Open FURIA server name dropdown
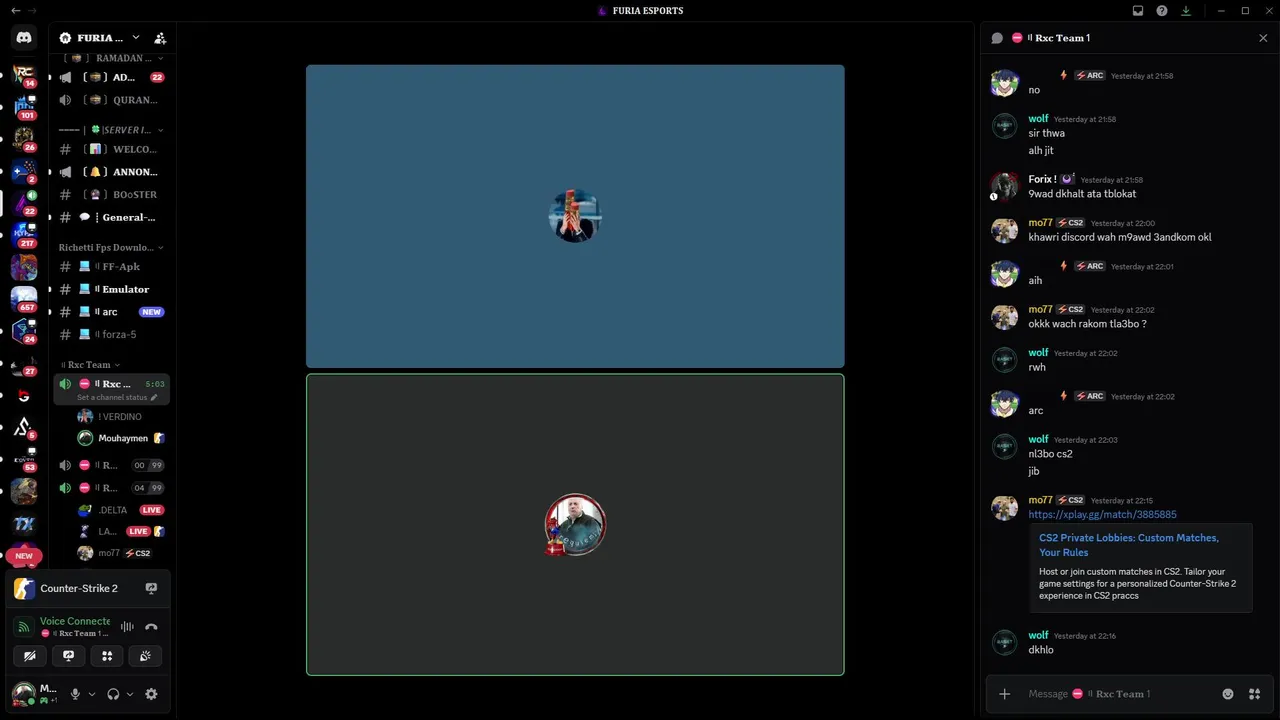The width and height of the screenshot is (1280, 720). [x=100, y=38]
